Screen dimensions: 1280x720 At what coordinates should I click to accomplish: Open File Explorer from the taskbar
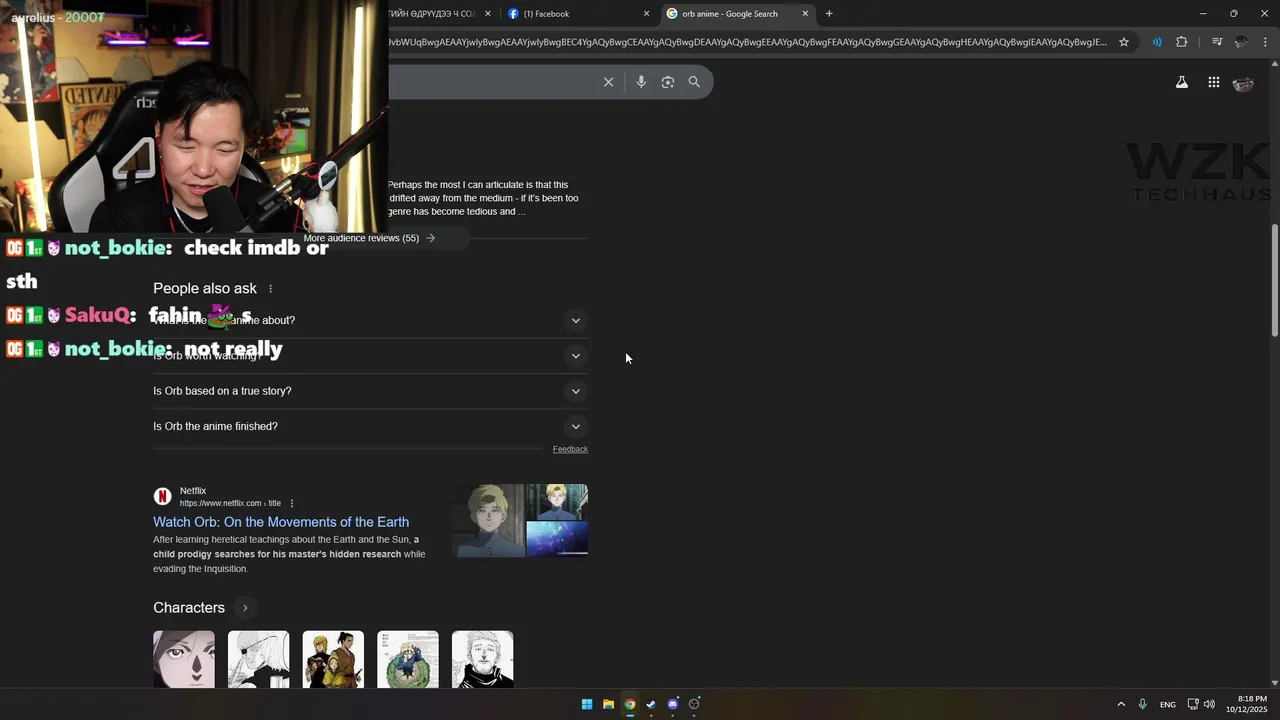(x=608, y=704)
